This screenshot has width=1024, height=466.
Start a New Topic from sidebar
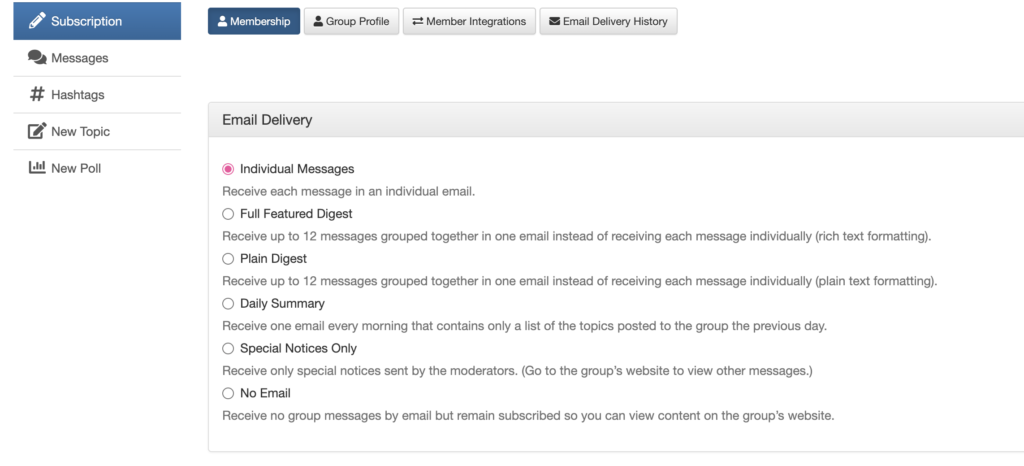(80, 132)
